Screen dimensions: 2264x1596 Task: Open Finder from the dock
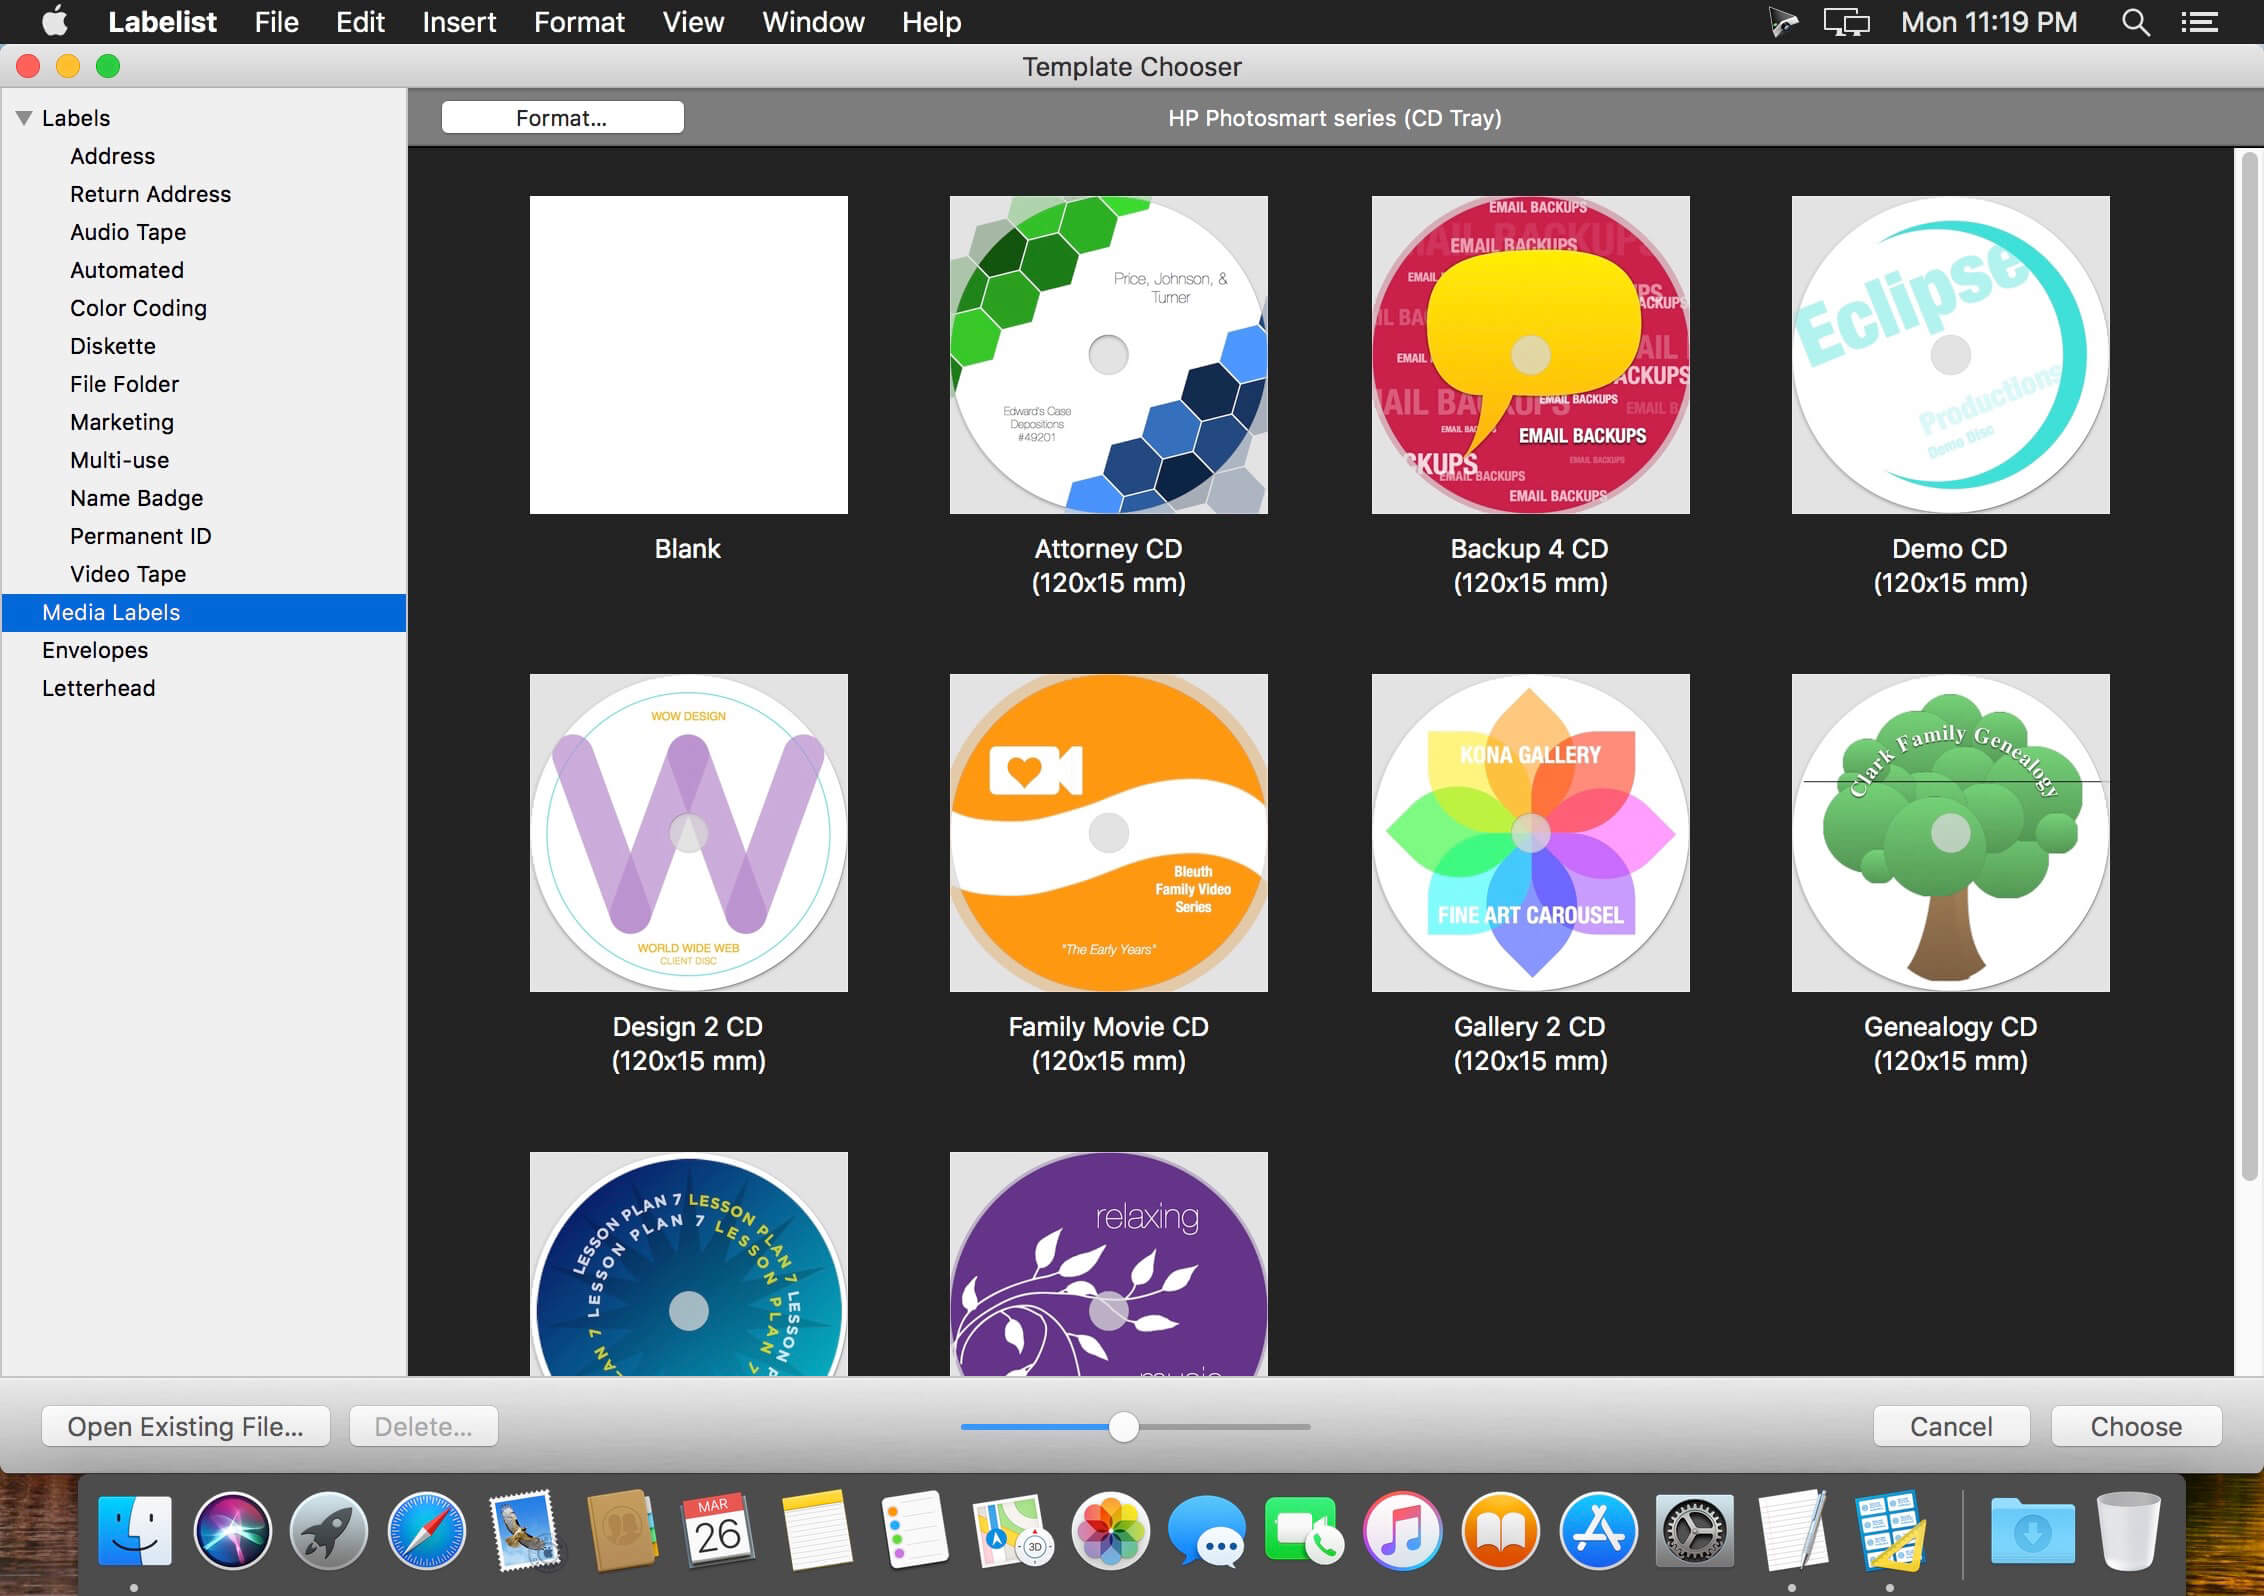tap(135, 1530)
